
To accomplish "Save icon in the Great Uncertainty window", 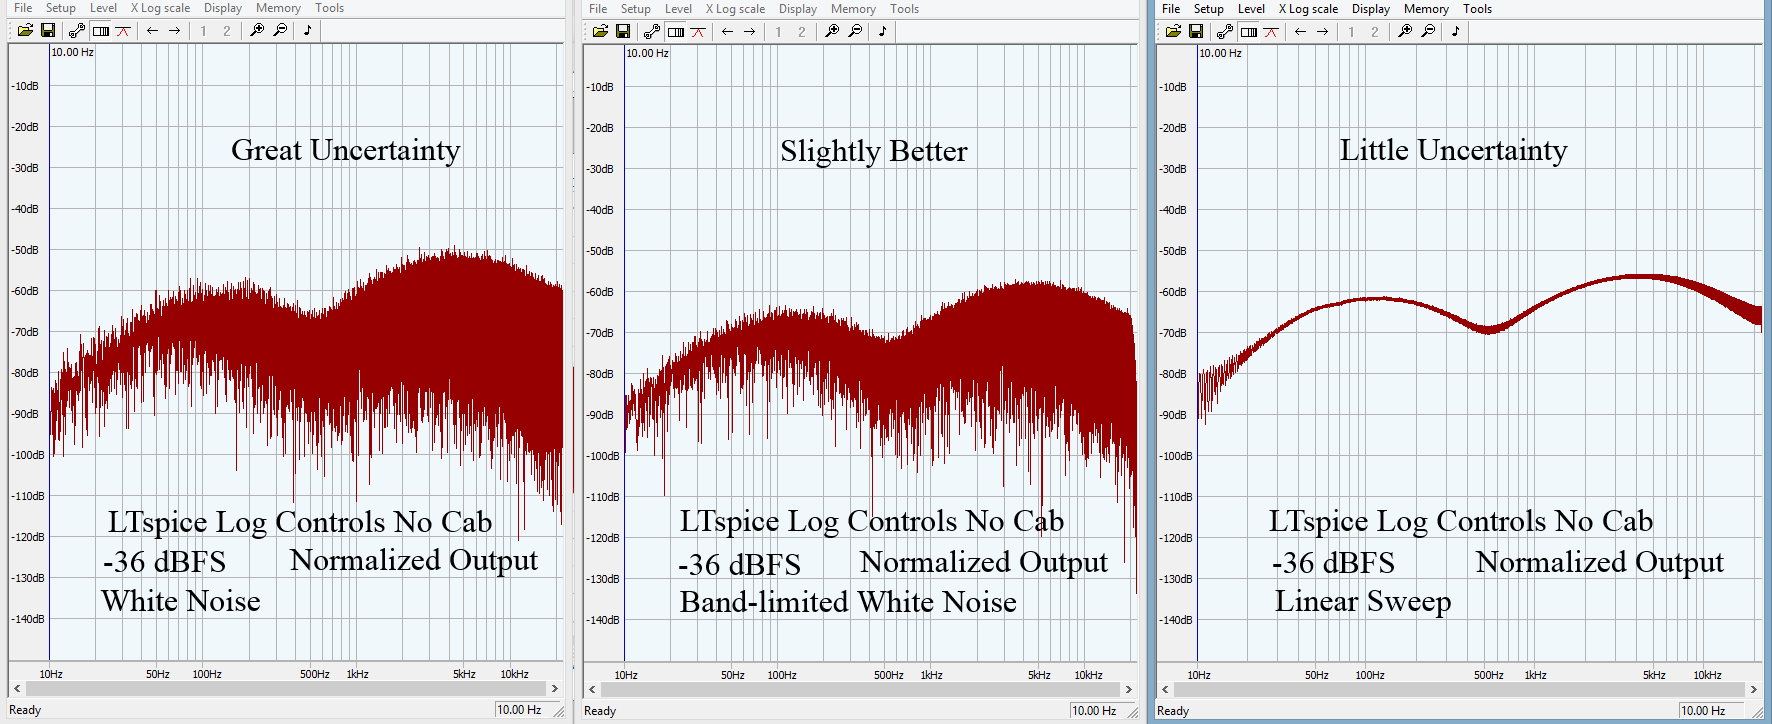I will (x=47, y=30).
